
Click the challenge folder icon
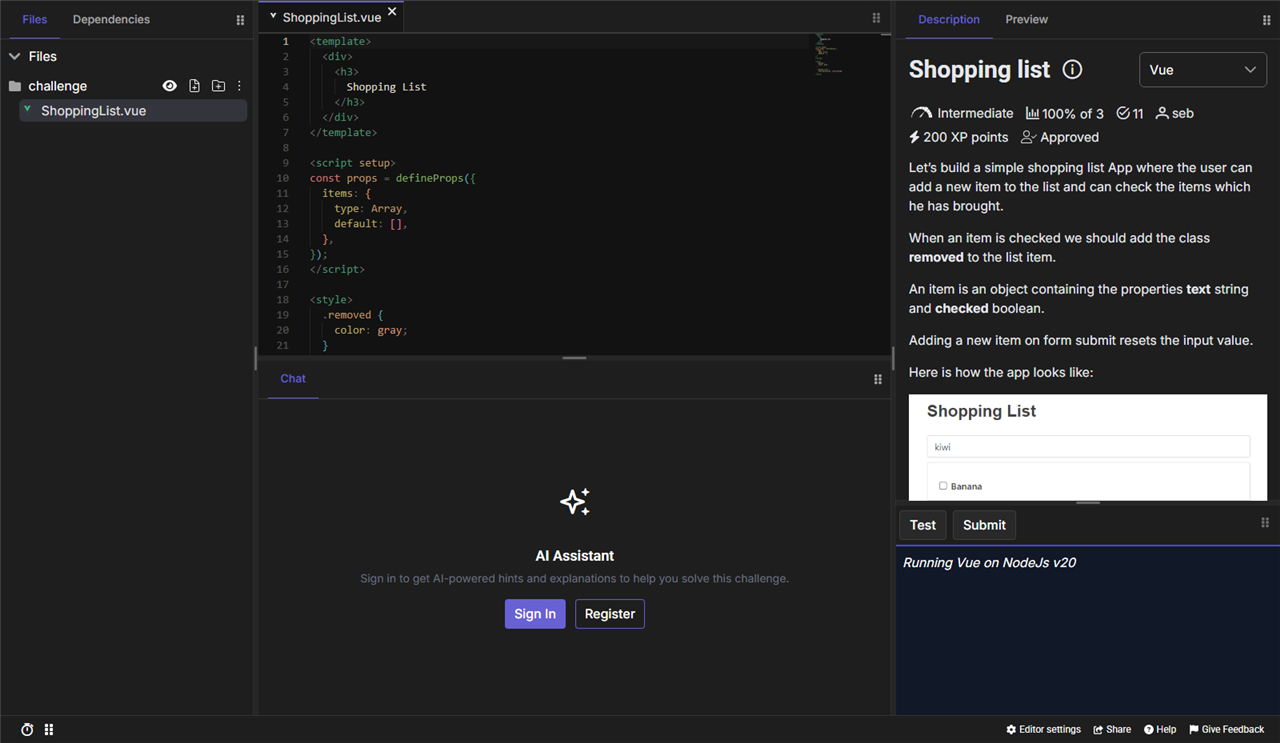click(15, 86)
